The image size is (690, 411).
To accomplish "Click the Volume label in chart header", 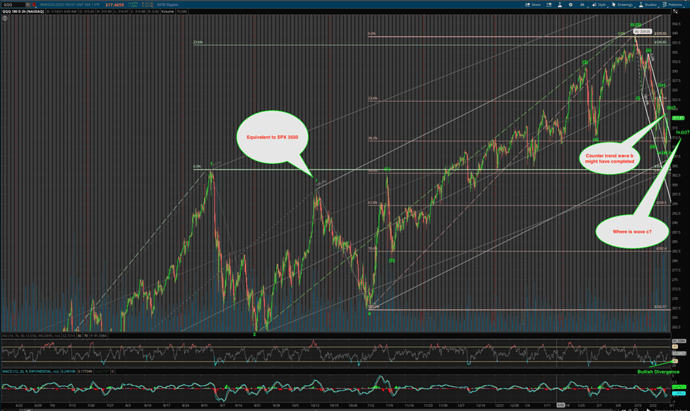I will coord(167,11).
